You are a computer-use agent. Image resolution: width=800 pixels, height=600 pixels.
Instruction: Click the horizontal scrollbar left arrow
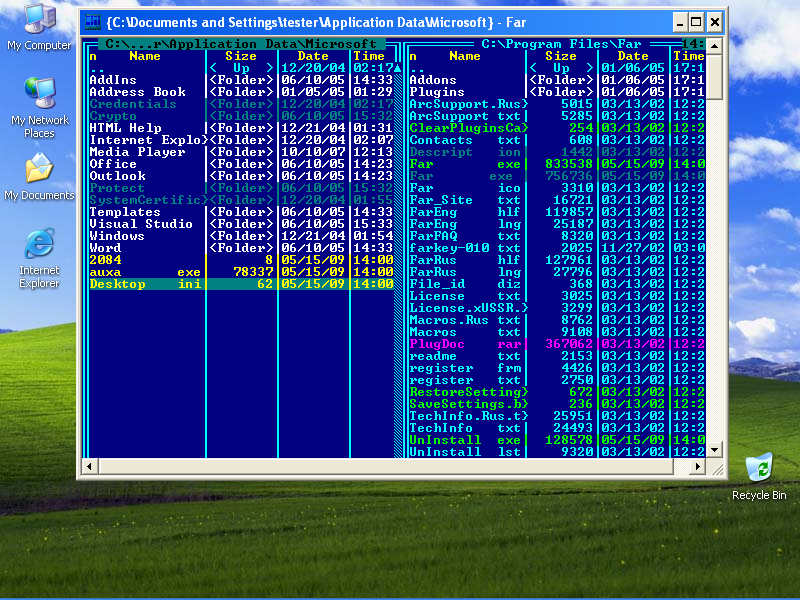(90, 466)
